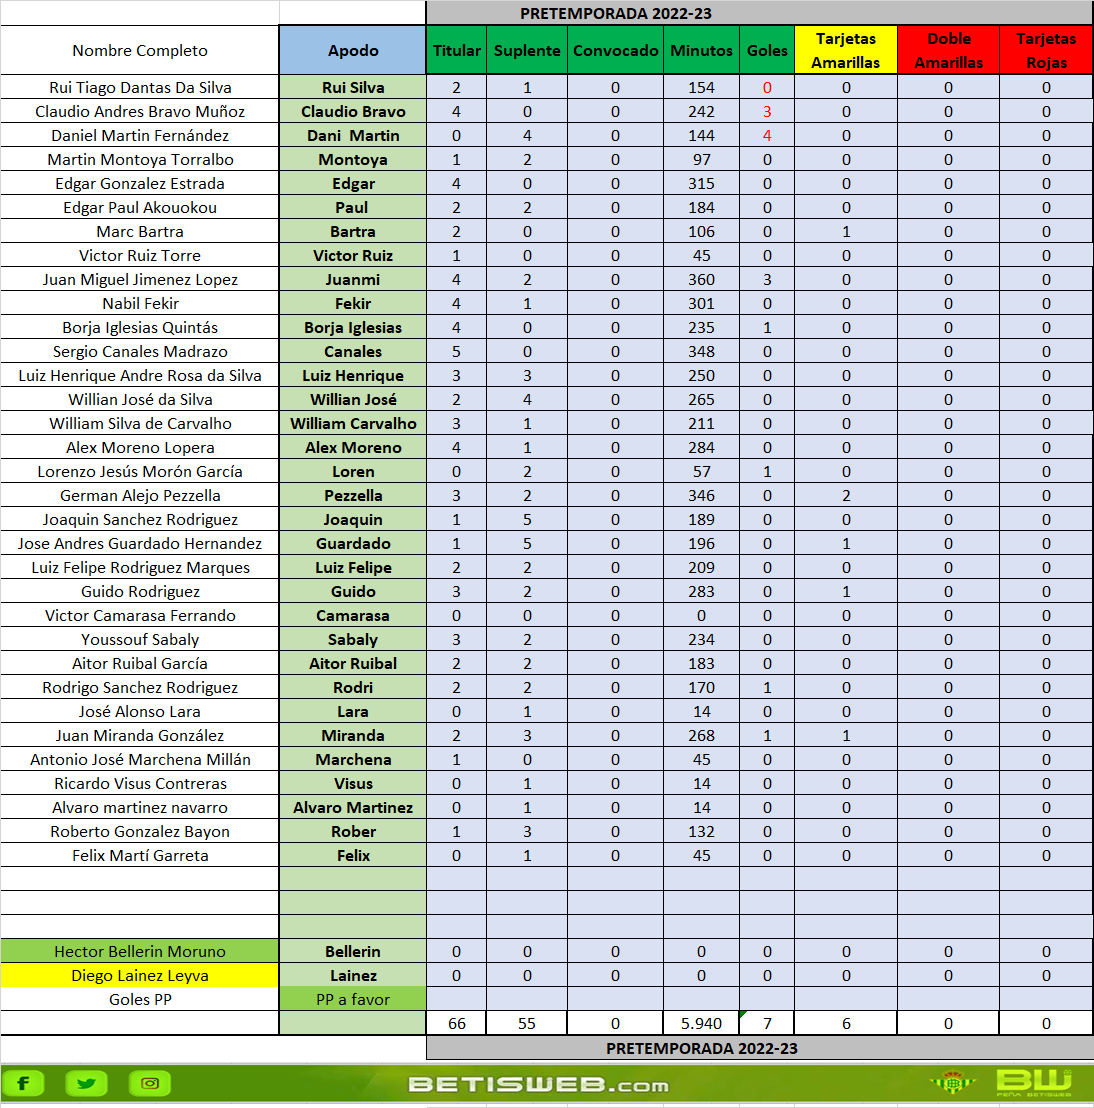Select the Felix nickname cell
The width and height of the screenshot is (1094, 1108).
353,856
